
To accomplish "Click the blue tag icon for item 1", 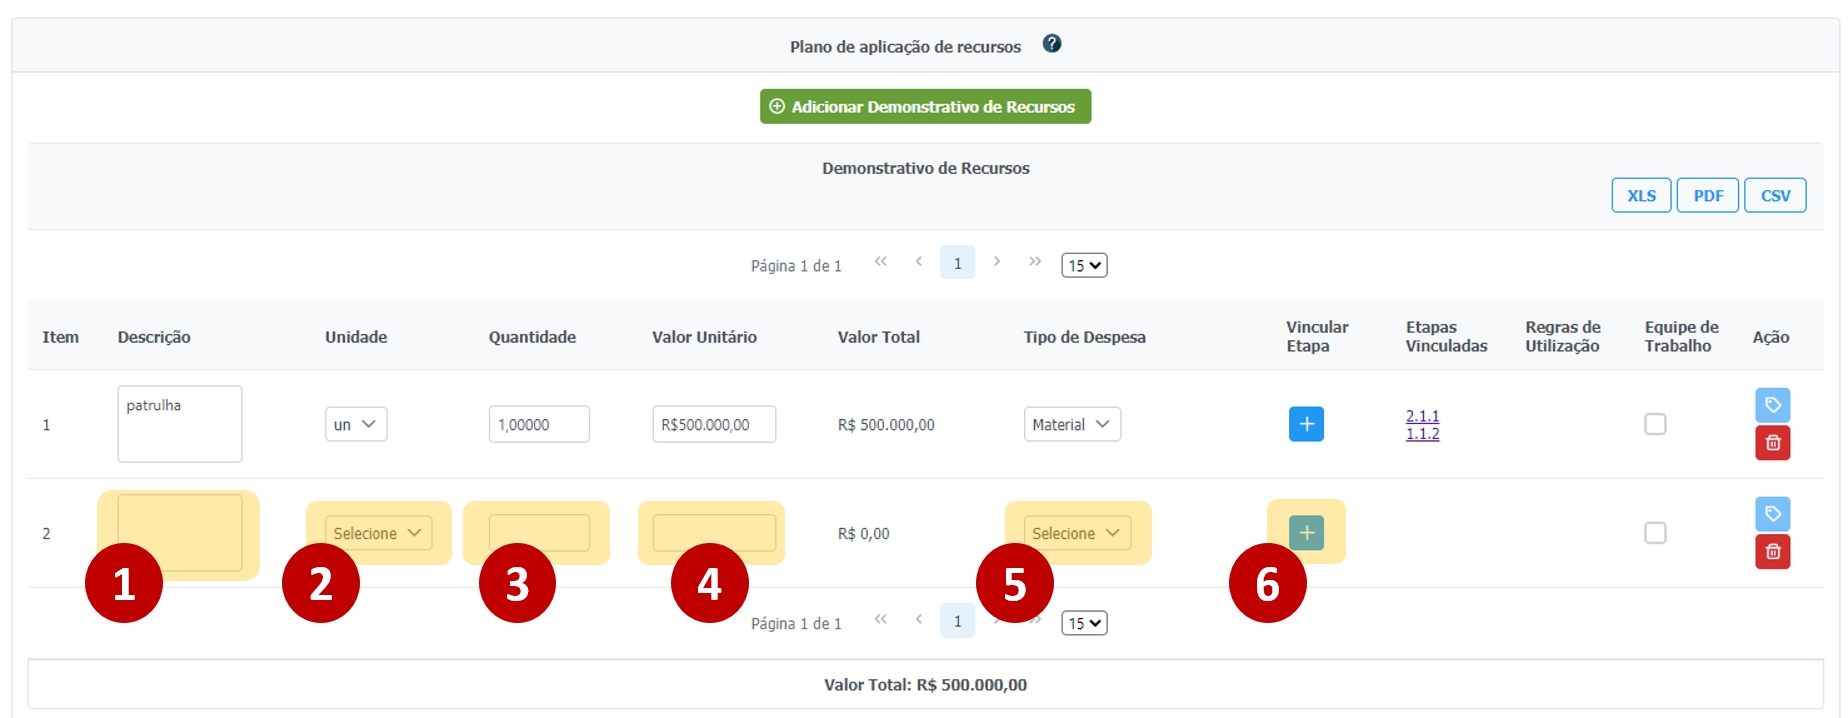I will (x=1772, y=405).
